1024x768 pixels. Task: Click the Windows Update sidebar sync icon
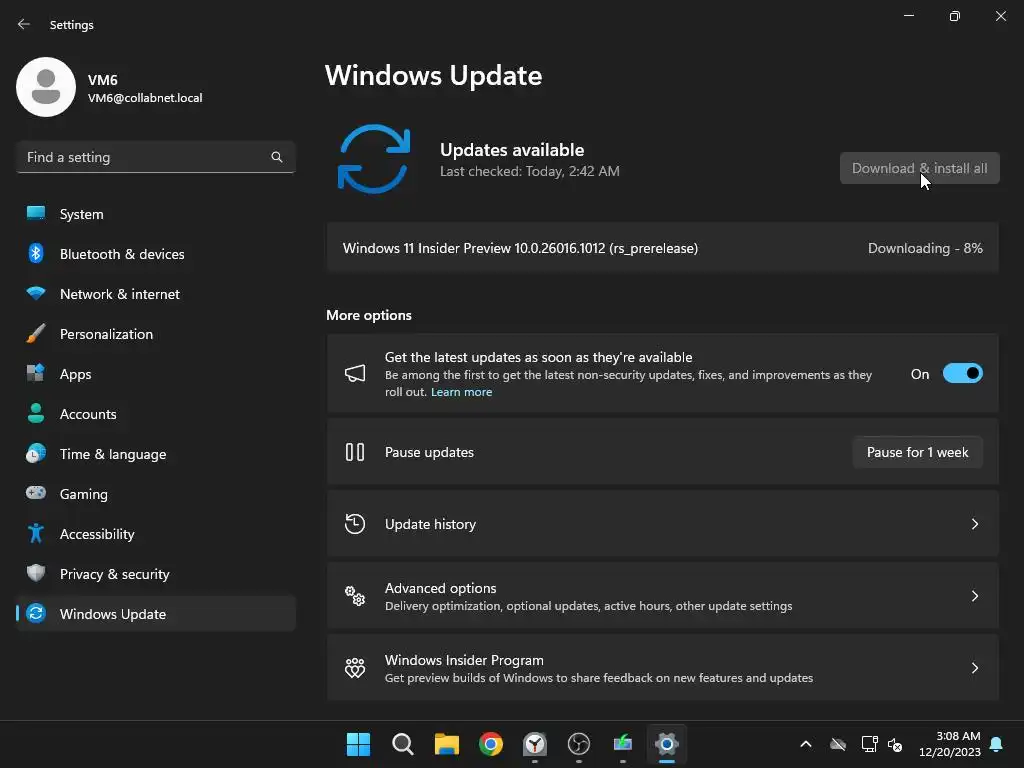point(36,613)
